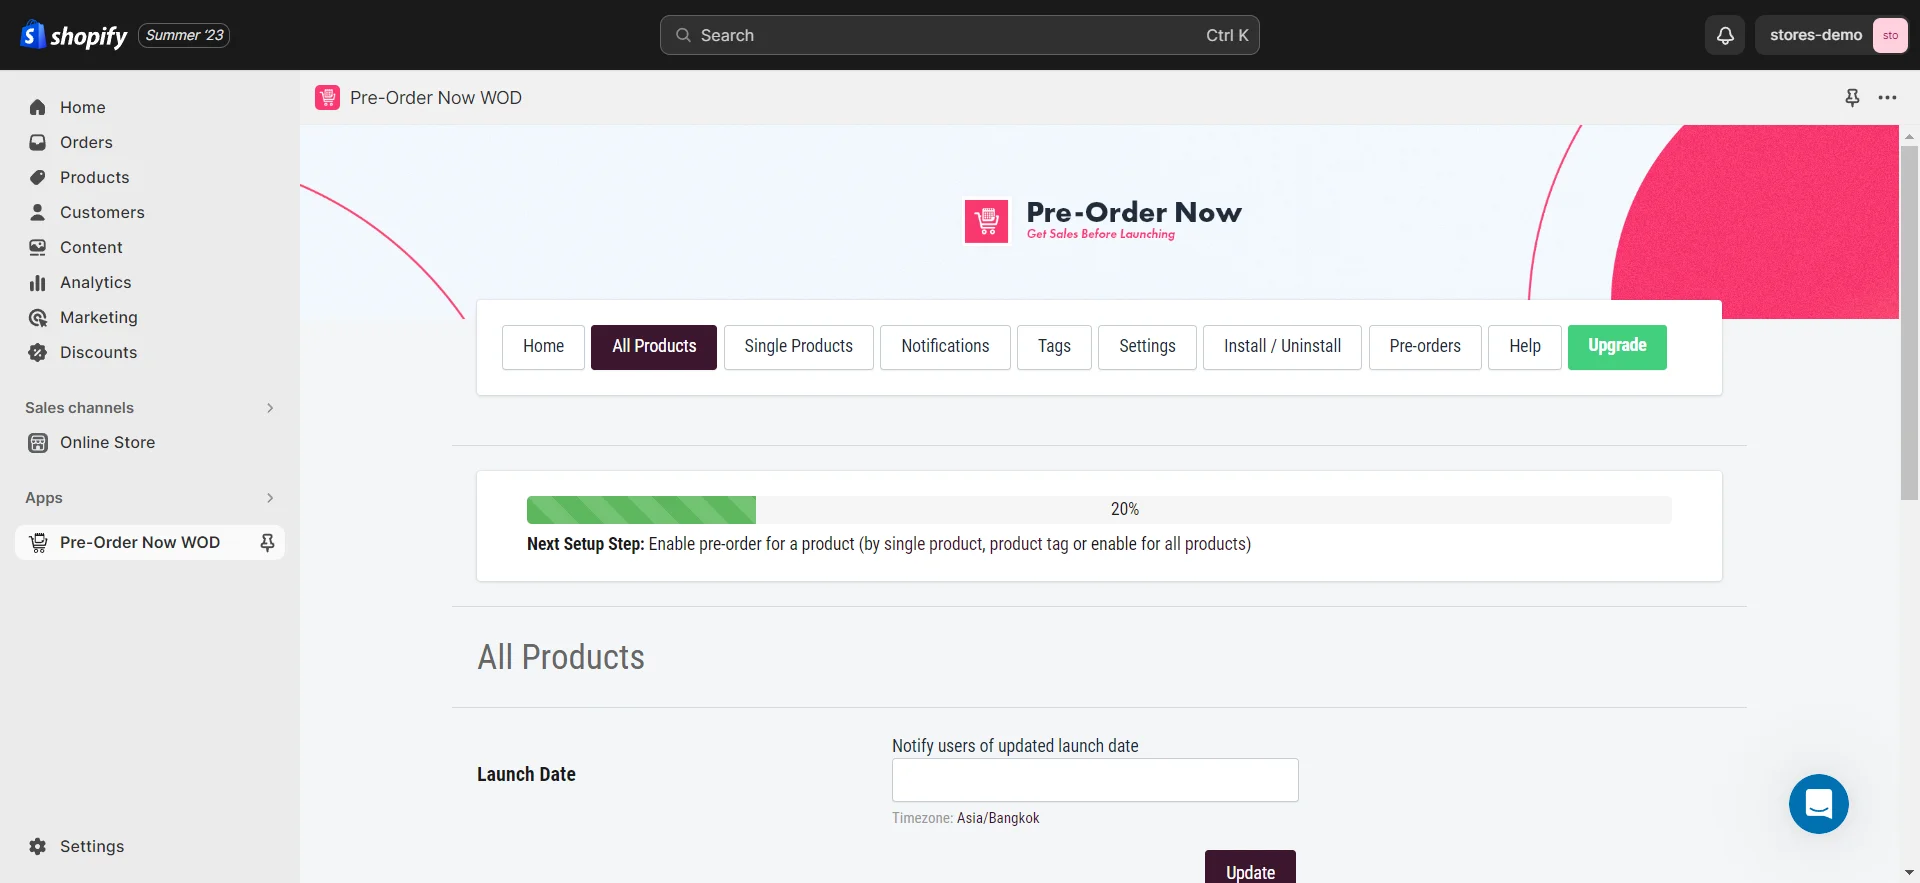The image size is (1920, 883).
Task: Open the three-dot more actions menu
Action: tap(1887, 97)
